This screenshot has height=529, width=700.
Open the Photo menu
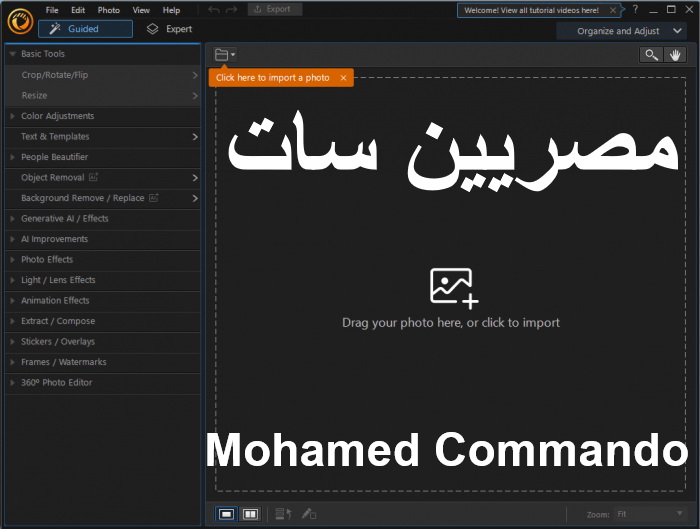point(108,10)
